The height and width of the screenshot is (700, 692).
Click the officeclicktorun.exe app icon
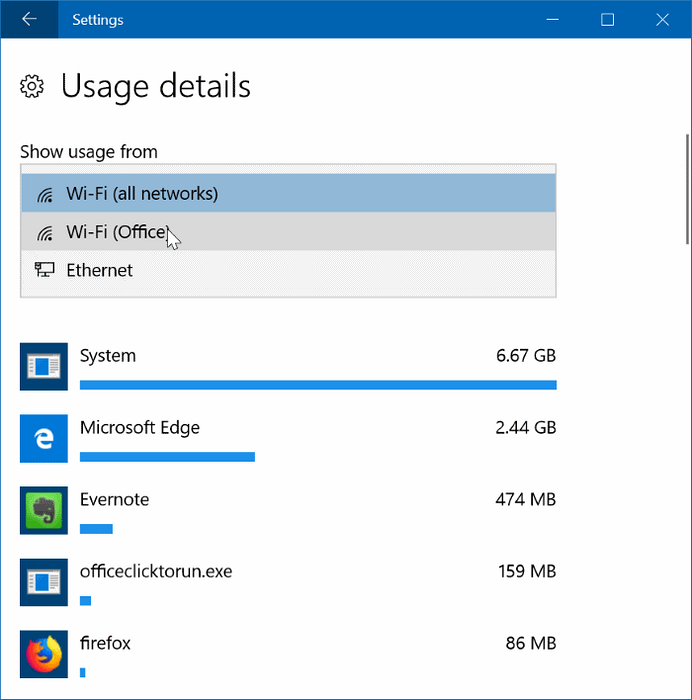(44, 583)
